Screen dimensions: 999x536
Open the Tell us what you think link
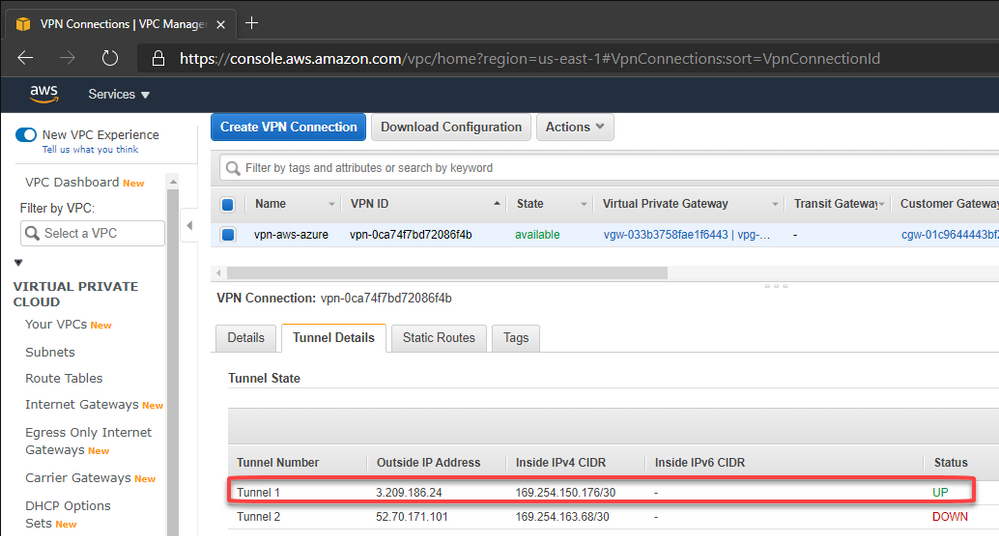[90, 150]
